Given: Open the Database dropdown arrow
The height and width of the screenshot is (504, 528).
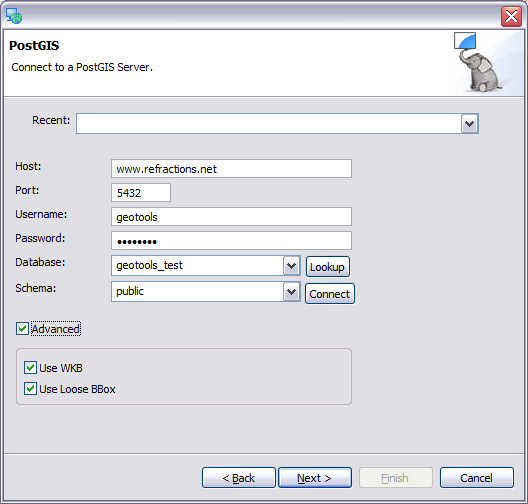Looking at the screenshot, I should (x=291, y=266).
